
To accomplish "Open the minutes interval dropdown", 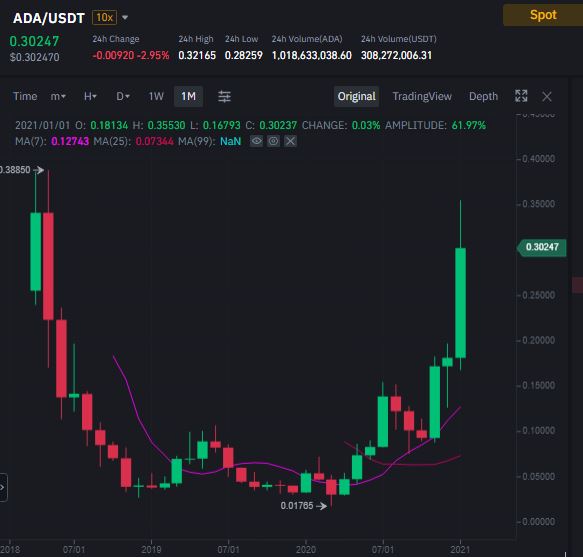I will (58, 97).
